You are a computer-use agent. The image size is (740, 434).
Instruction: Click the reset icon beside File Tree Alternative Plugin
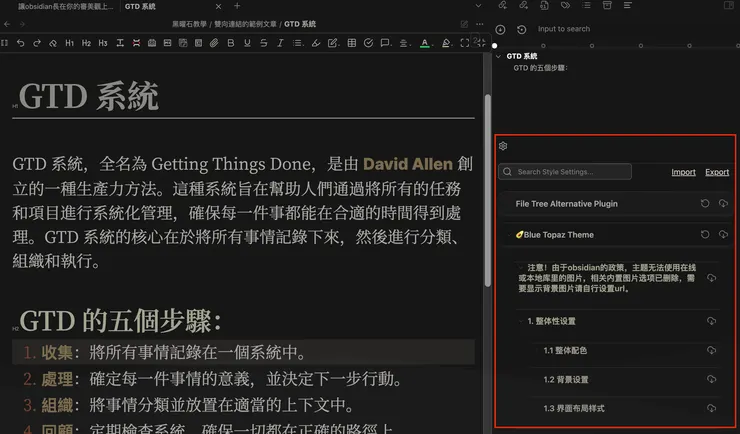pos(705,204)
